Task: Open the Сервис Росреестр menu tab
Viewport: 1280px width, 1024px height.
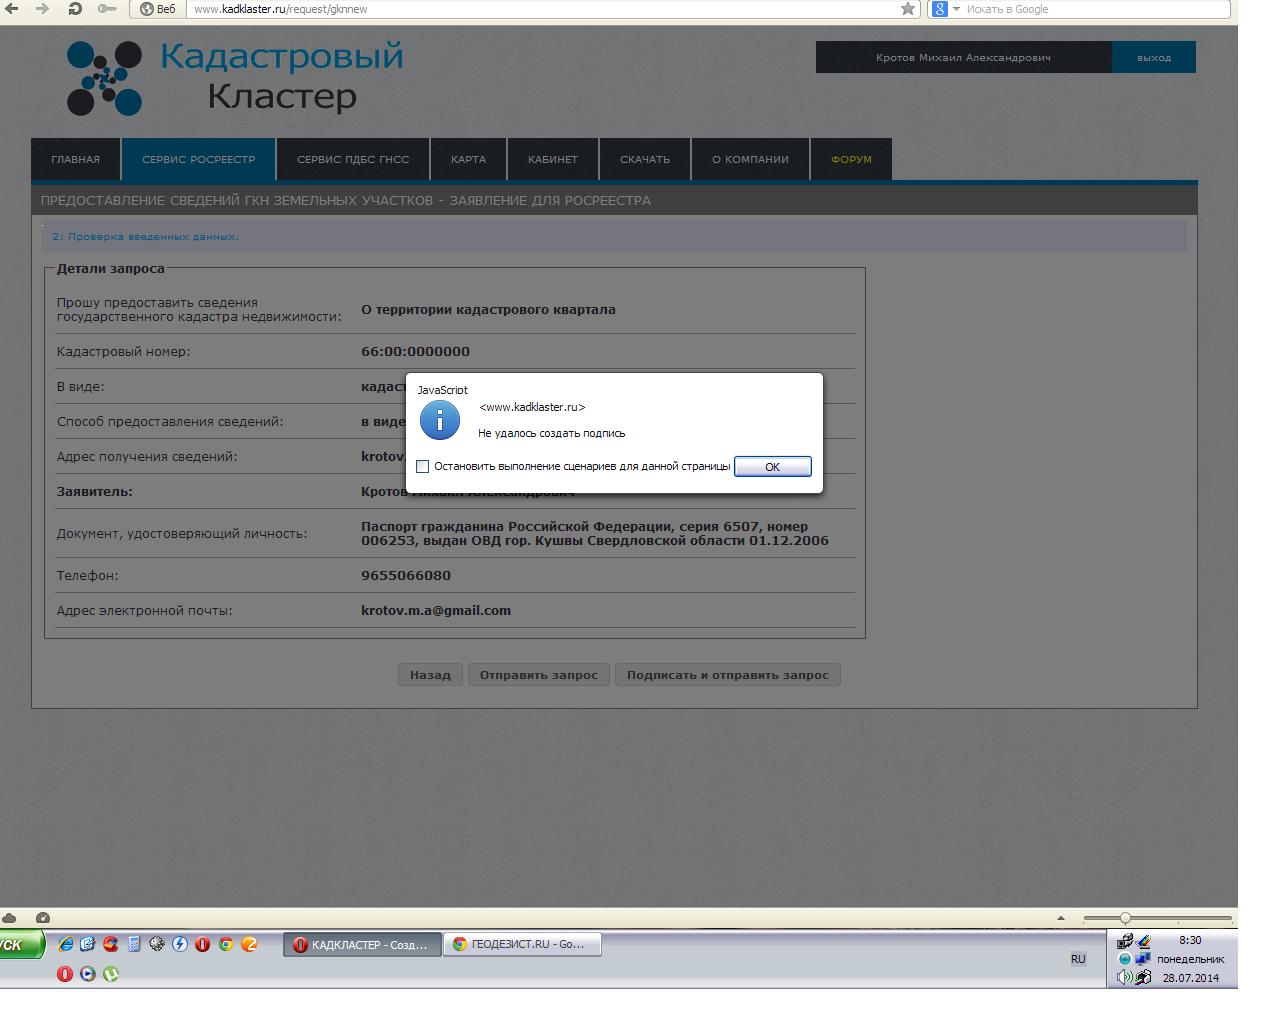Action: point(198,159)
